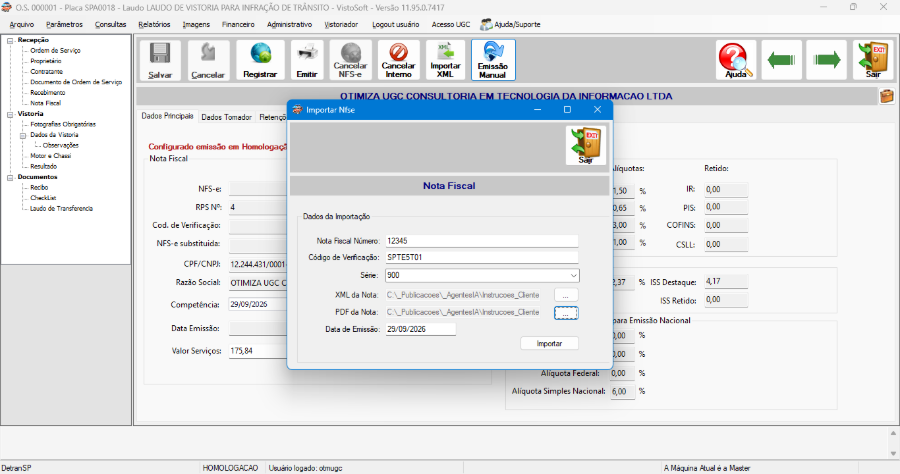Switch to the Dados Tomador tab
The width and height of the screenshot is (900, 474).
(x=227, y=117)
